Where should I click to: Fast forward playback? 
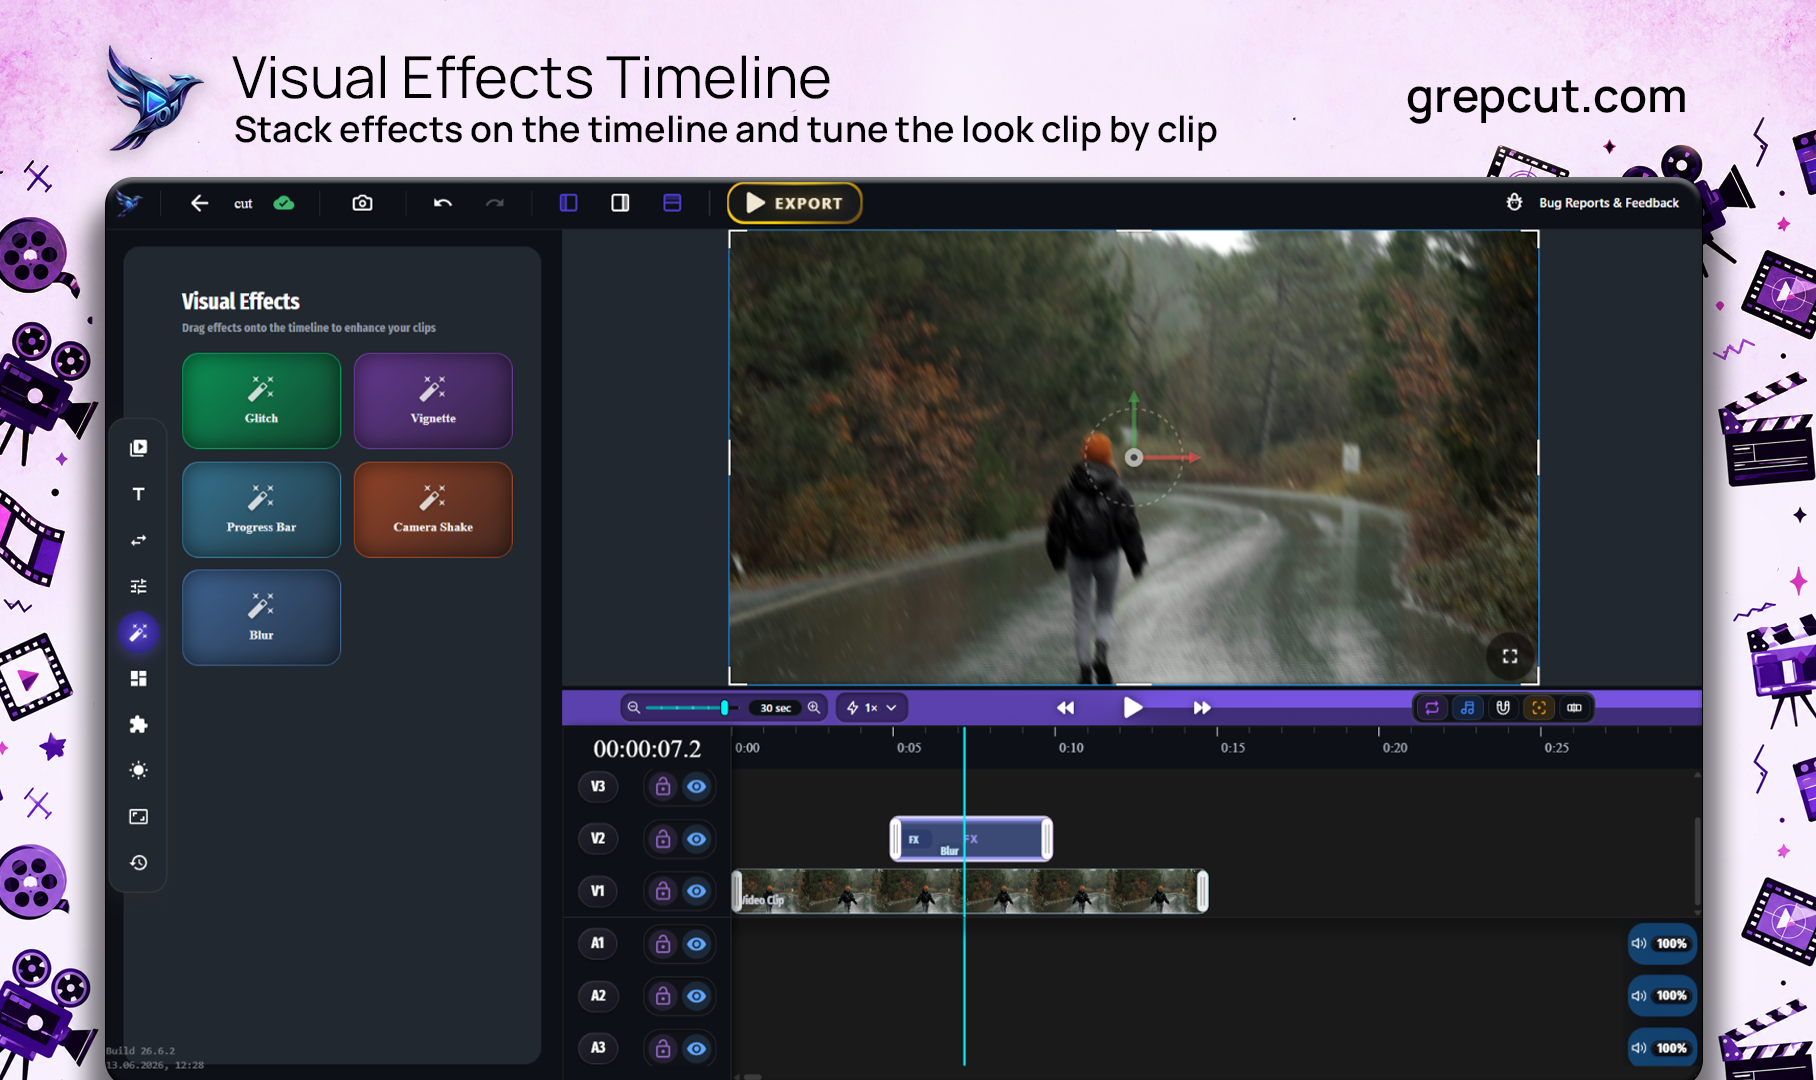pyautogui.click(x=1202, y=707)
